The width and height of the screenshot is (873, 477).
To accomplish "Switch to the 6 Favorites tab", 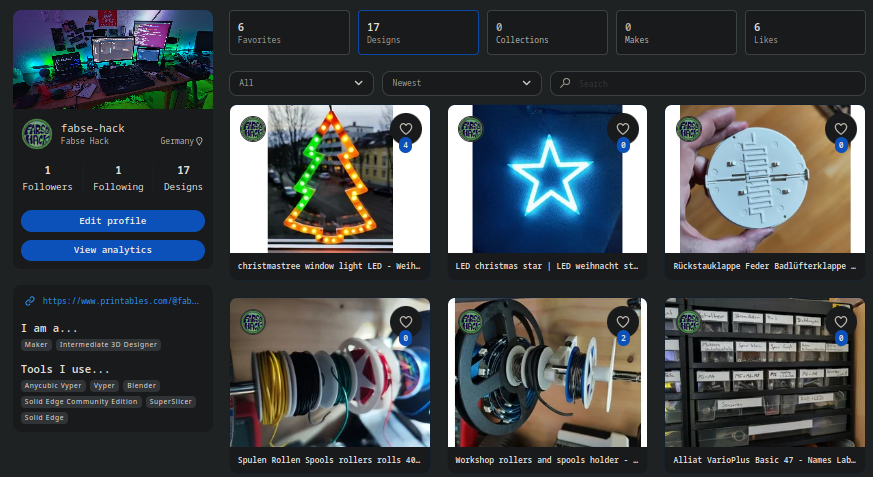I will coord(289,33).
